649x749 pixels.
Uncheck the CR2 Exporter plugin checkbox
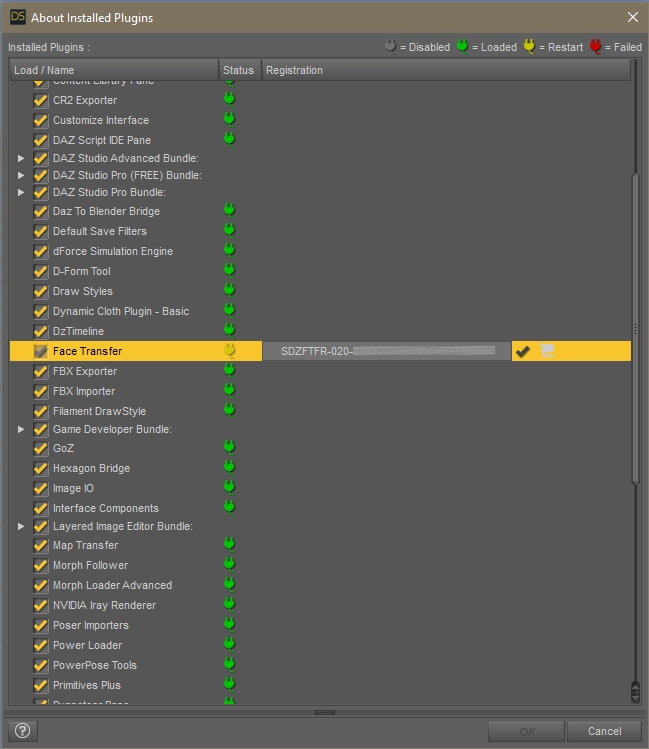[41, 100]
